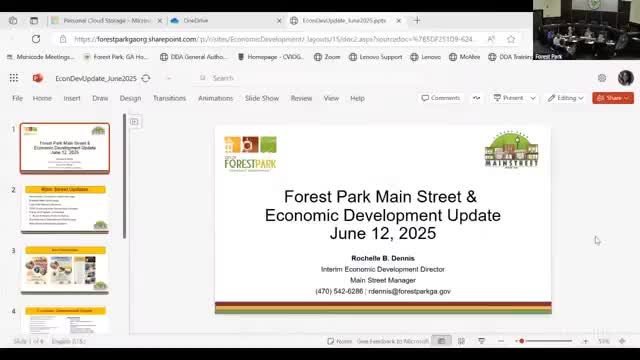
Task: Open the Slide Show ribbon tab
Action: click(x=262, y=98)
